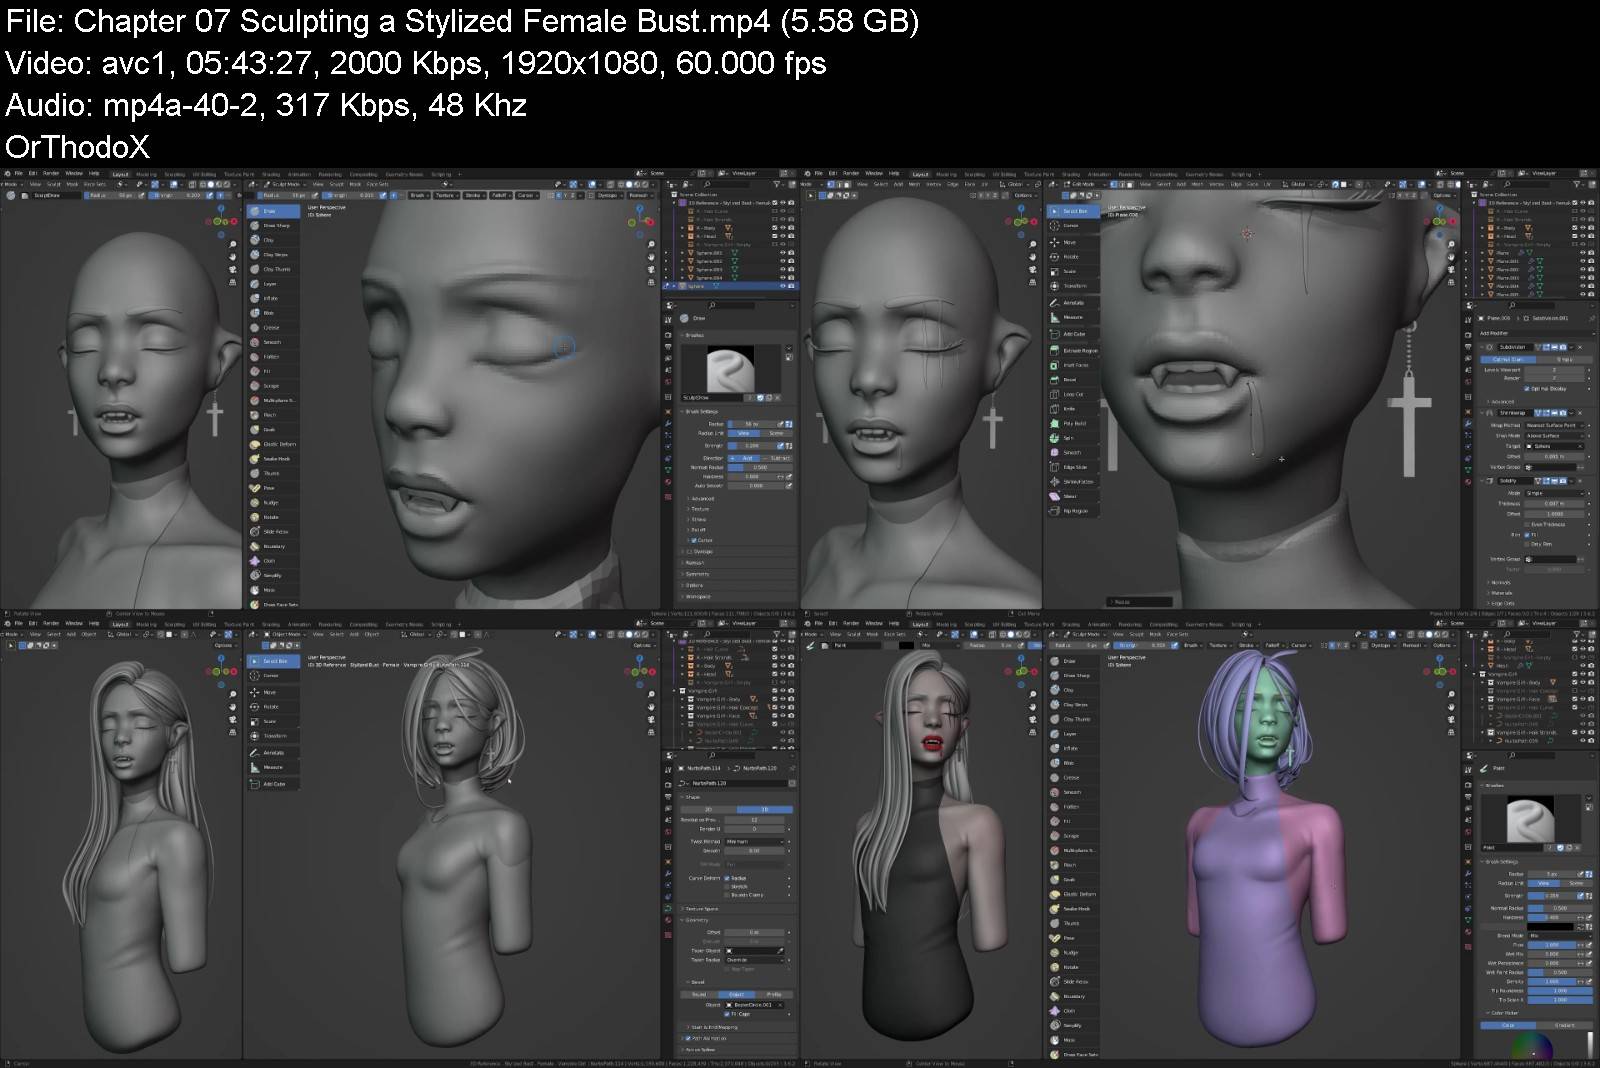1600x1068 pixels.
Task: Choose the Crease brush in top-left frame
Action: point(273,328)
